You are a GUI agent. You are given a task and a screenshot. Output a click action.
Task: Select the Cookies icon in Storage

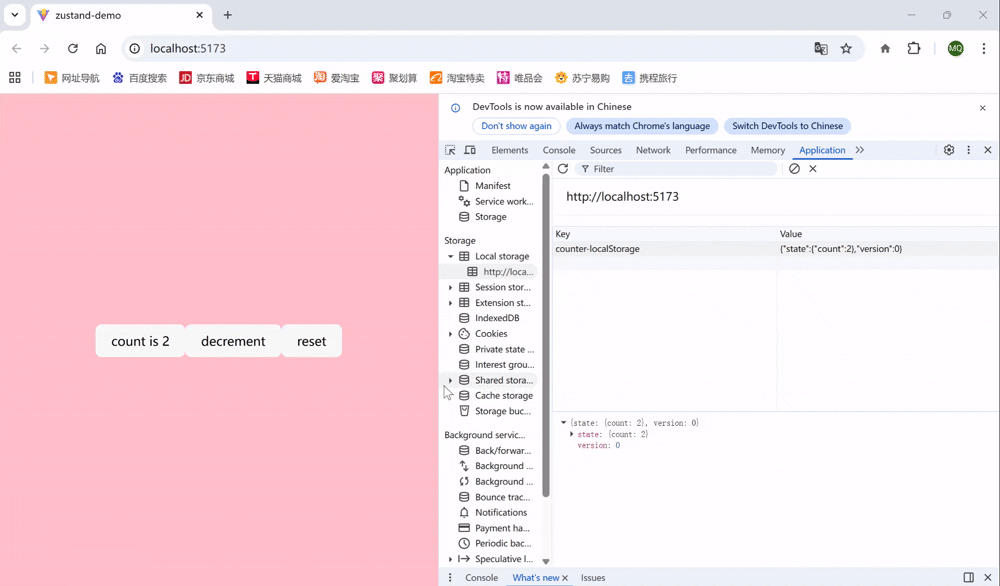click(x=463, y=333)
